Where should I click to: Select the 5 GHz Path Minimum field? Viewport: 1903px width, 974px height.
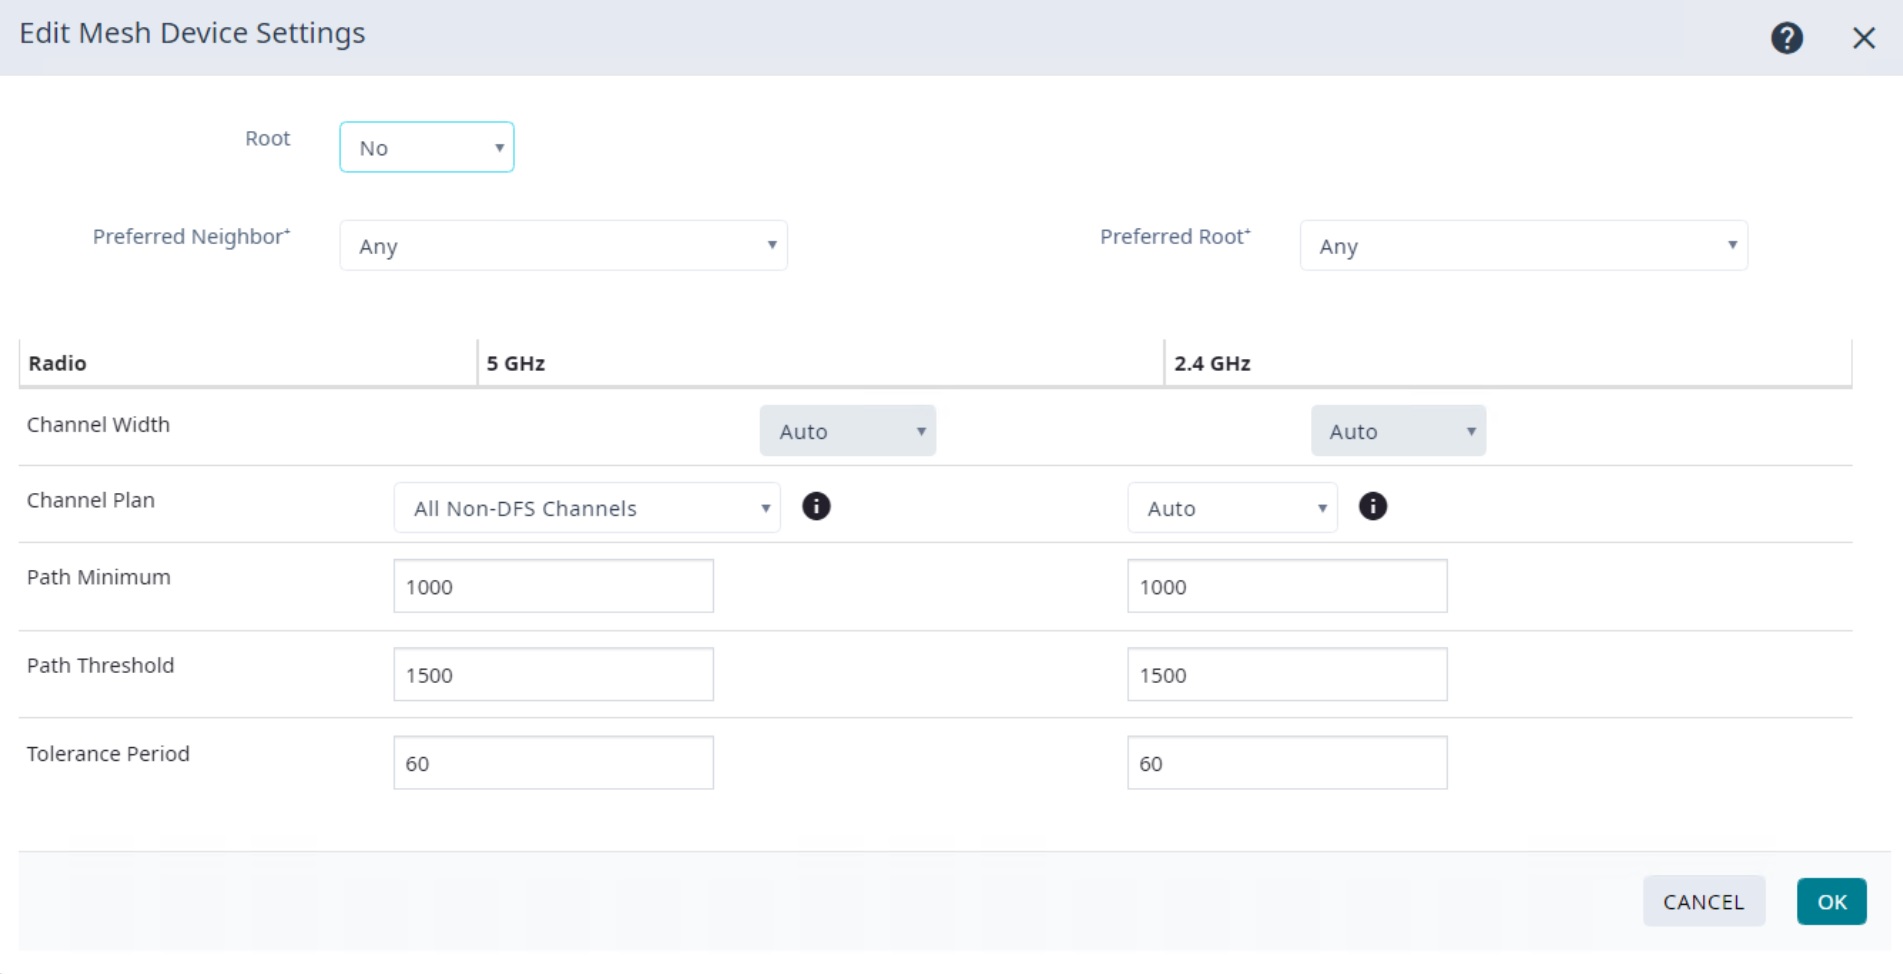point(552,586)
